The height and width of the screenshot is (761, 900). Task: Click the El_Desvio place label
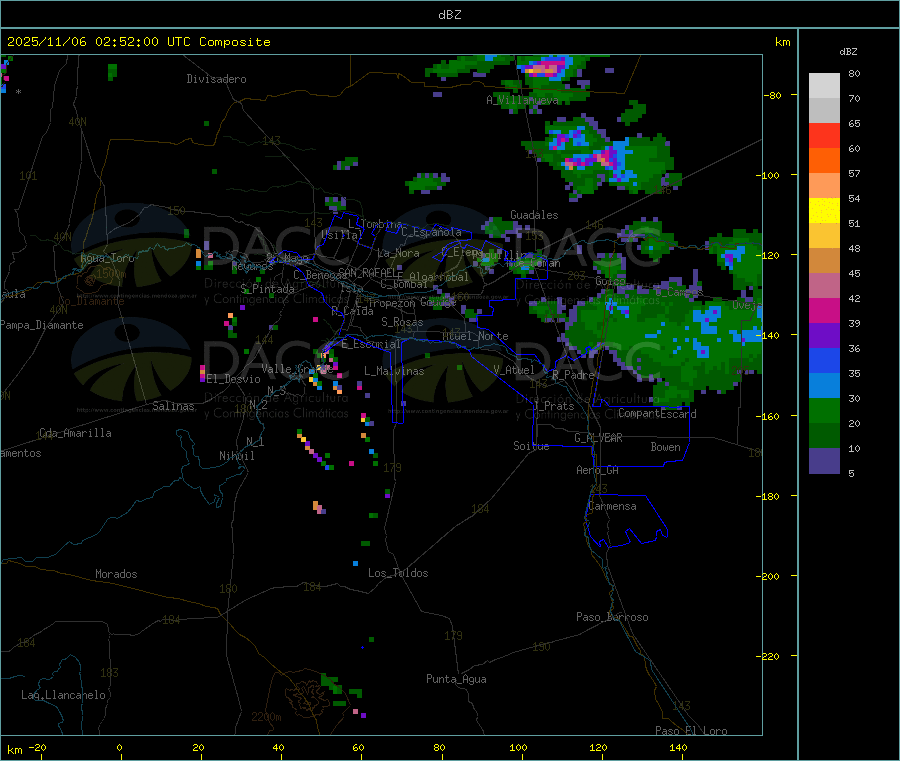click(x=234, y=379)
